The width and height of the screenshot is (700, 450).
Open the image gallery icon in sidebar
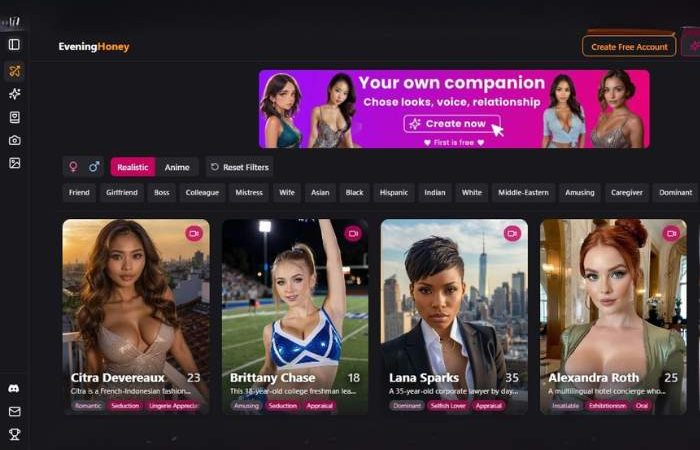[x=14, y=163]
